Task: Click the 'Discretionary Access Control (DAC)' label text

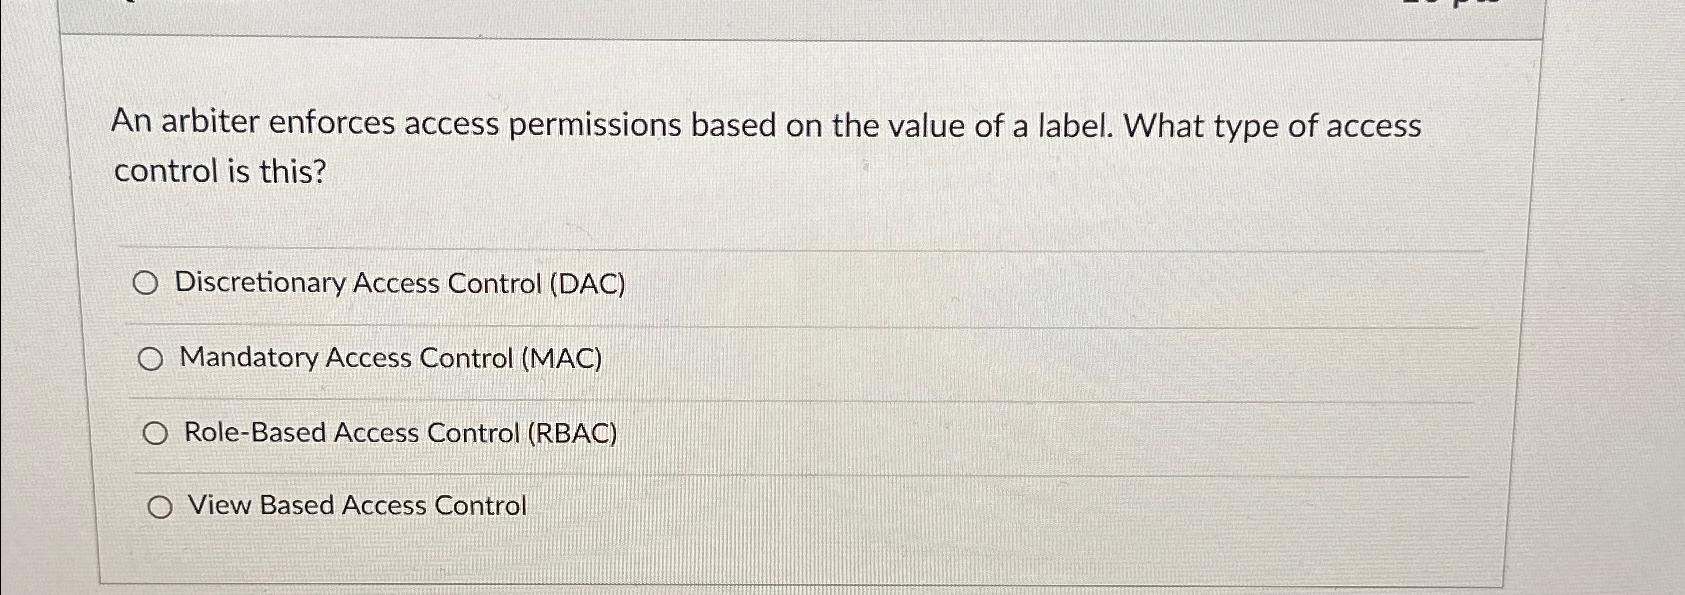Action: (400, 284)
